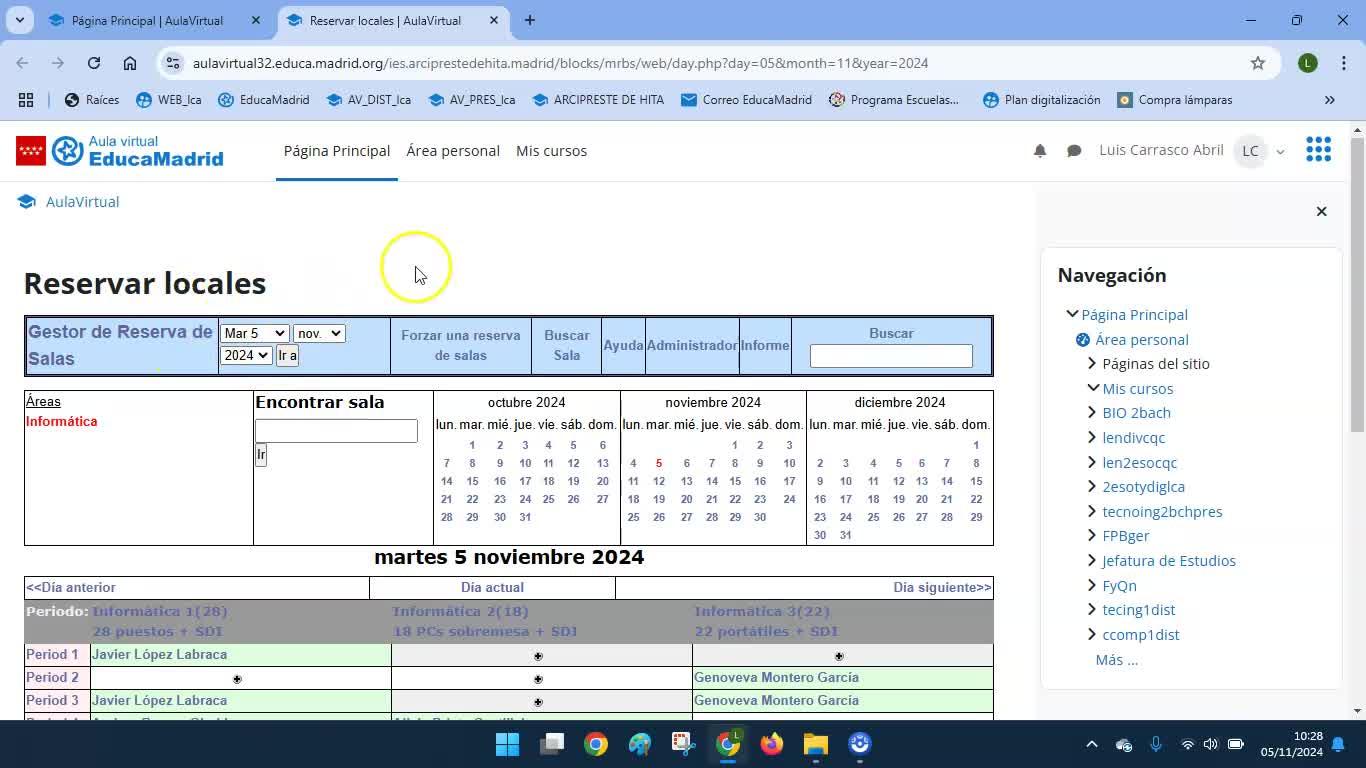Expand the Jefatura de Estudios node
Screen dimensions: 1366x768
click(1092, 561)
